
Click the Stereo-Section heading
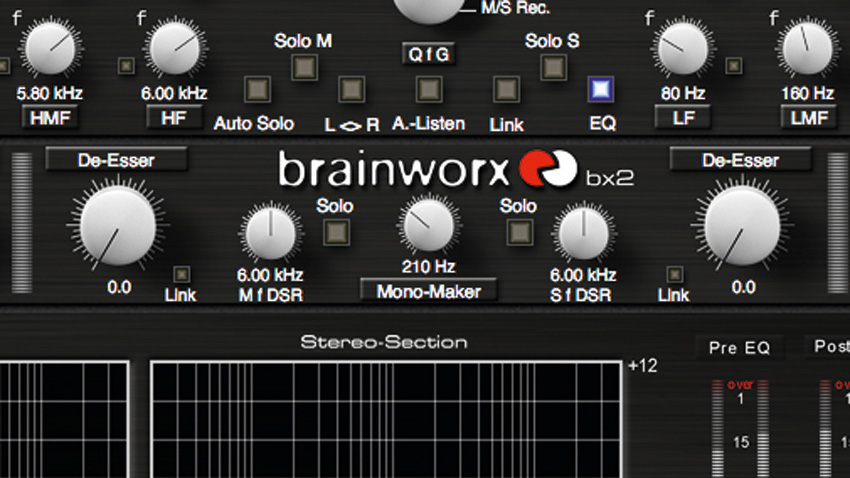pyautogui.click(x=384, y=343)
